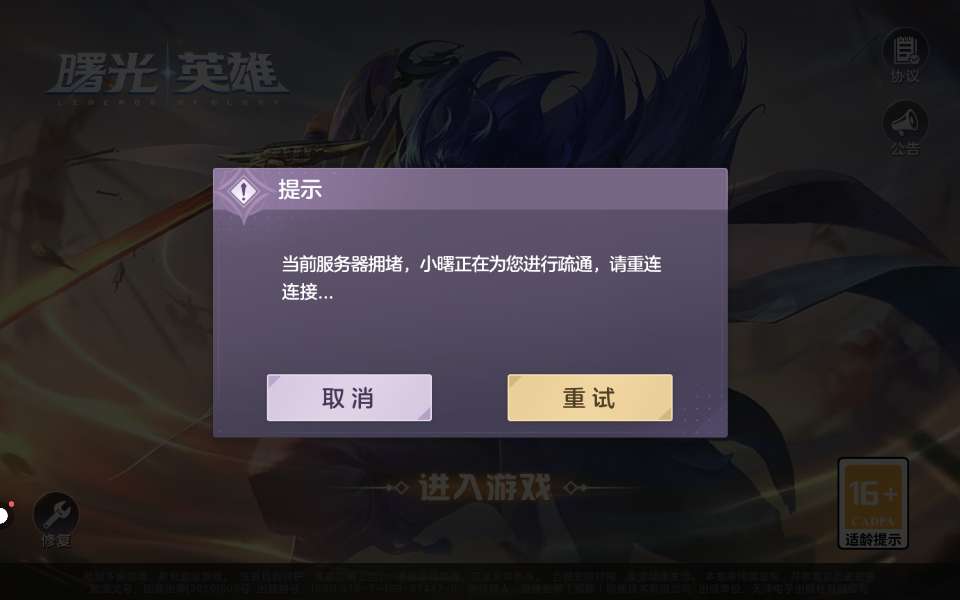This screenshot has width=960, height=600.
Task: Click the 公告 label under the megaphone
Action: (904, 149)
